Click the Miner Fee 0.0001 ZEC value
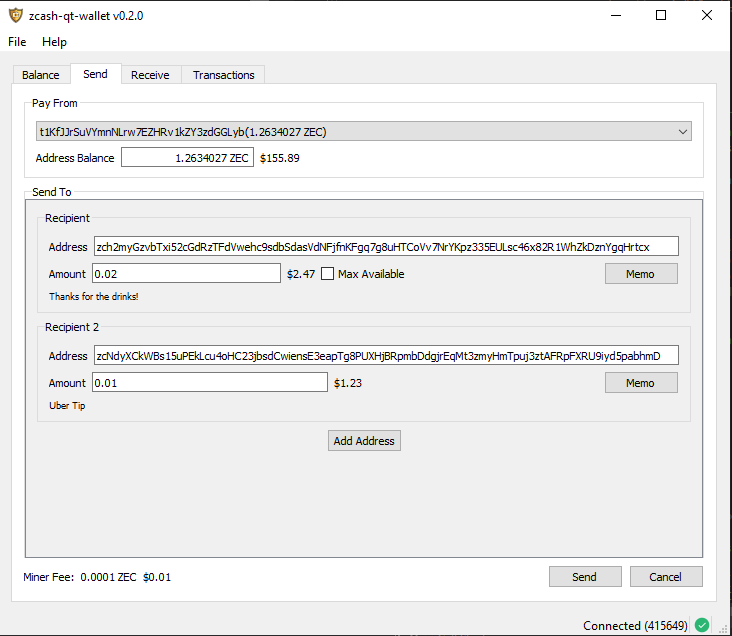The width and height of the screenshot is (732, 636). pyautogui.click(x=108, y=577)
